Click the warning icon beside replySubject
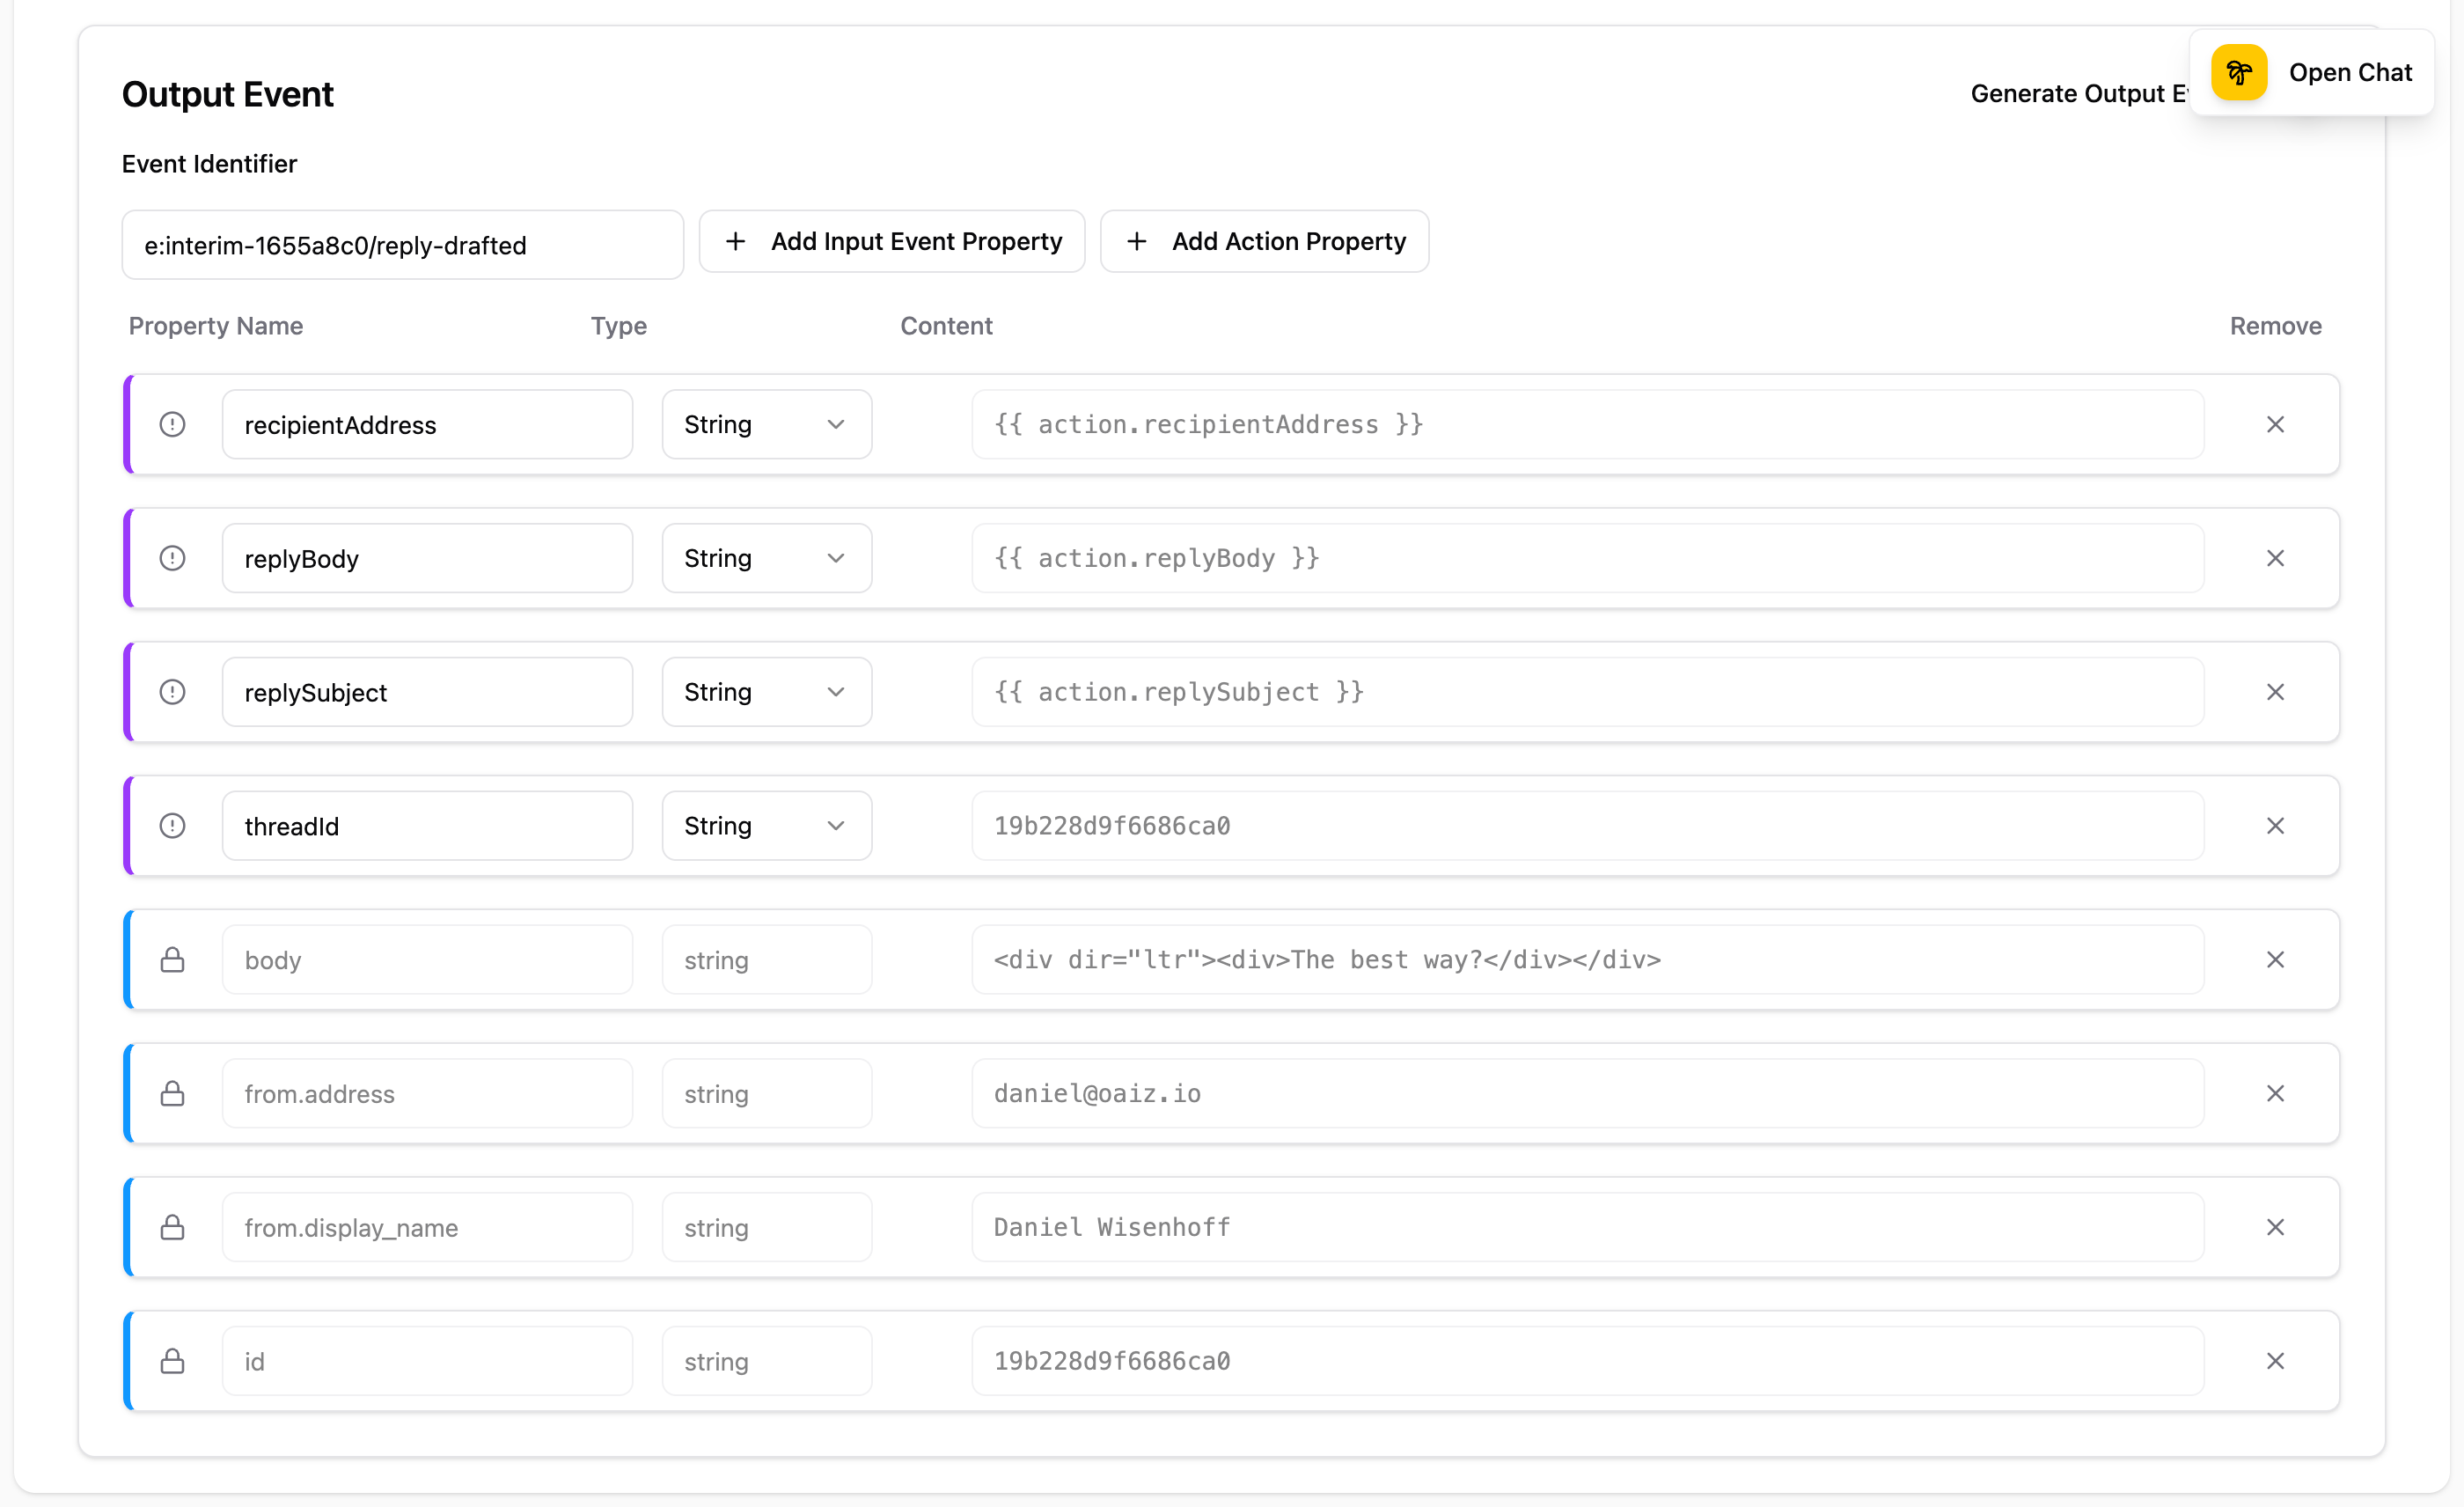This screenshot has width=2464, height=1507. 172,691
